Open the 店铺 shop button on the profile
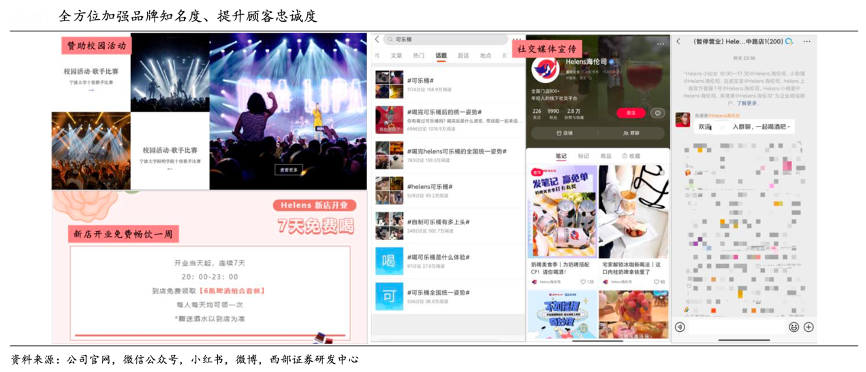Image resolution: width=866 pixels, height=372 pixels. pyautogui.click(x=563, y=133)
